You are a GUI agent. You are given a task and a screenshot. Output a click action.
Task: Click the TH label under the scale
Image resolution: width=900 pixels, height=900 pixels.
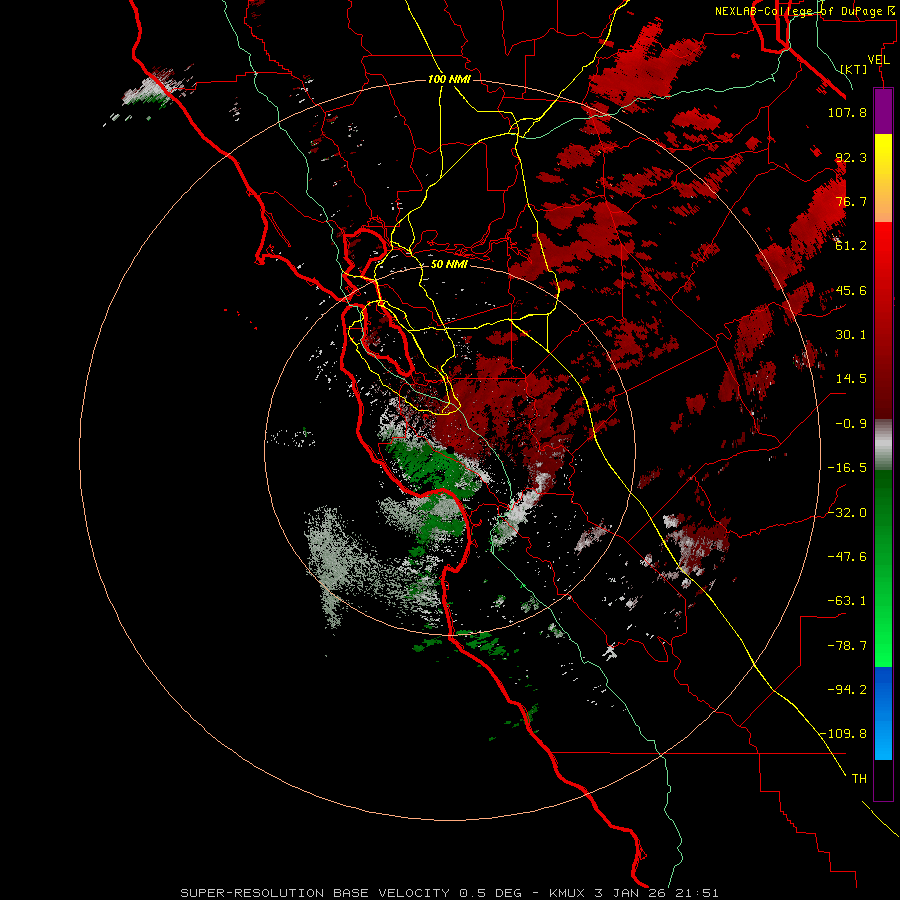(x=859, y=779)
